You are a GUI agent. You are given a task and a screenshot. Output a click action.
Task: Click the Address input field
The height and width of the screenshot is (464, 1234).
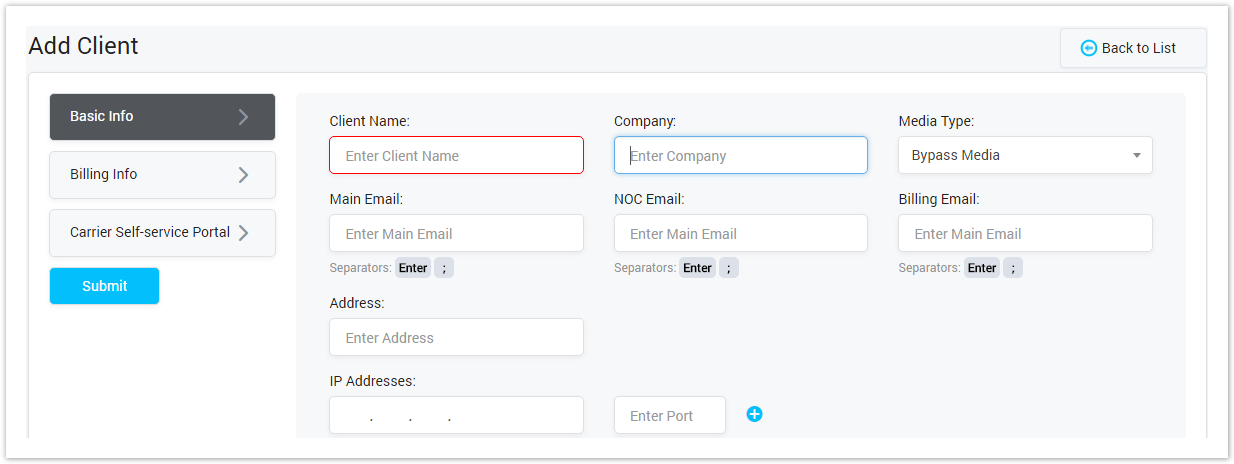click(x=456, y=338)
